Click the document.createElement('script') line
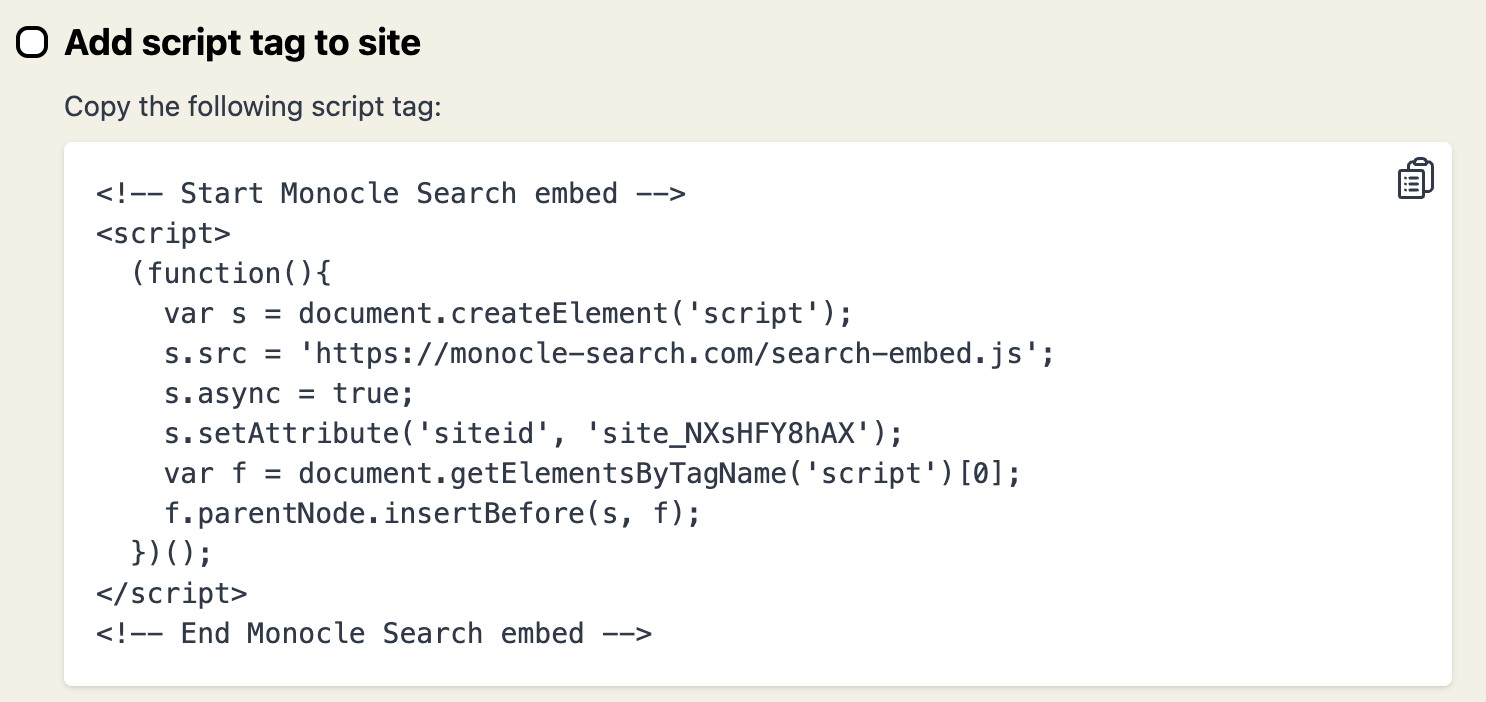Screen dimensions: 1486x702 coord(508,313)
